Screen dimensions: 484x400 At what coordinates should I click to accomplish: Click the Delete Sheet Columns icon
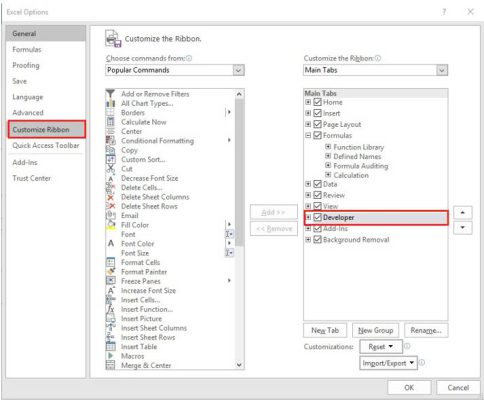tap(110, 197)
